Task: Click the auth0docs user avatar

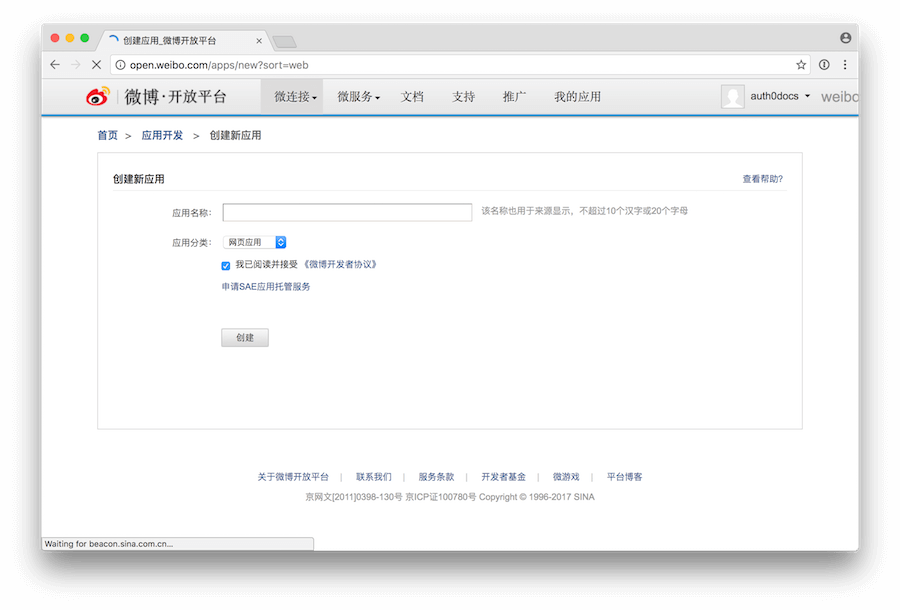Action: [x=733, y=96]
